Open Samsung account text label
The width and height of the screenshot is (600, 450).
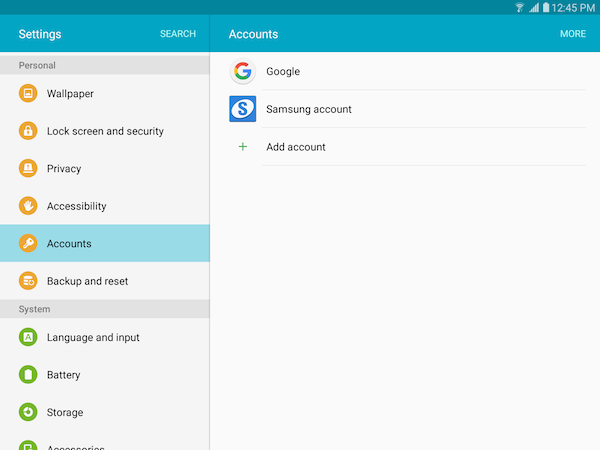pos(309,109)
